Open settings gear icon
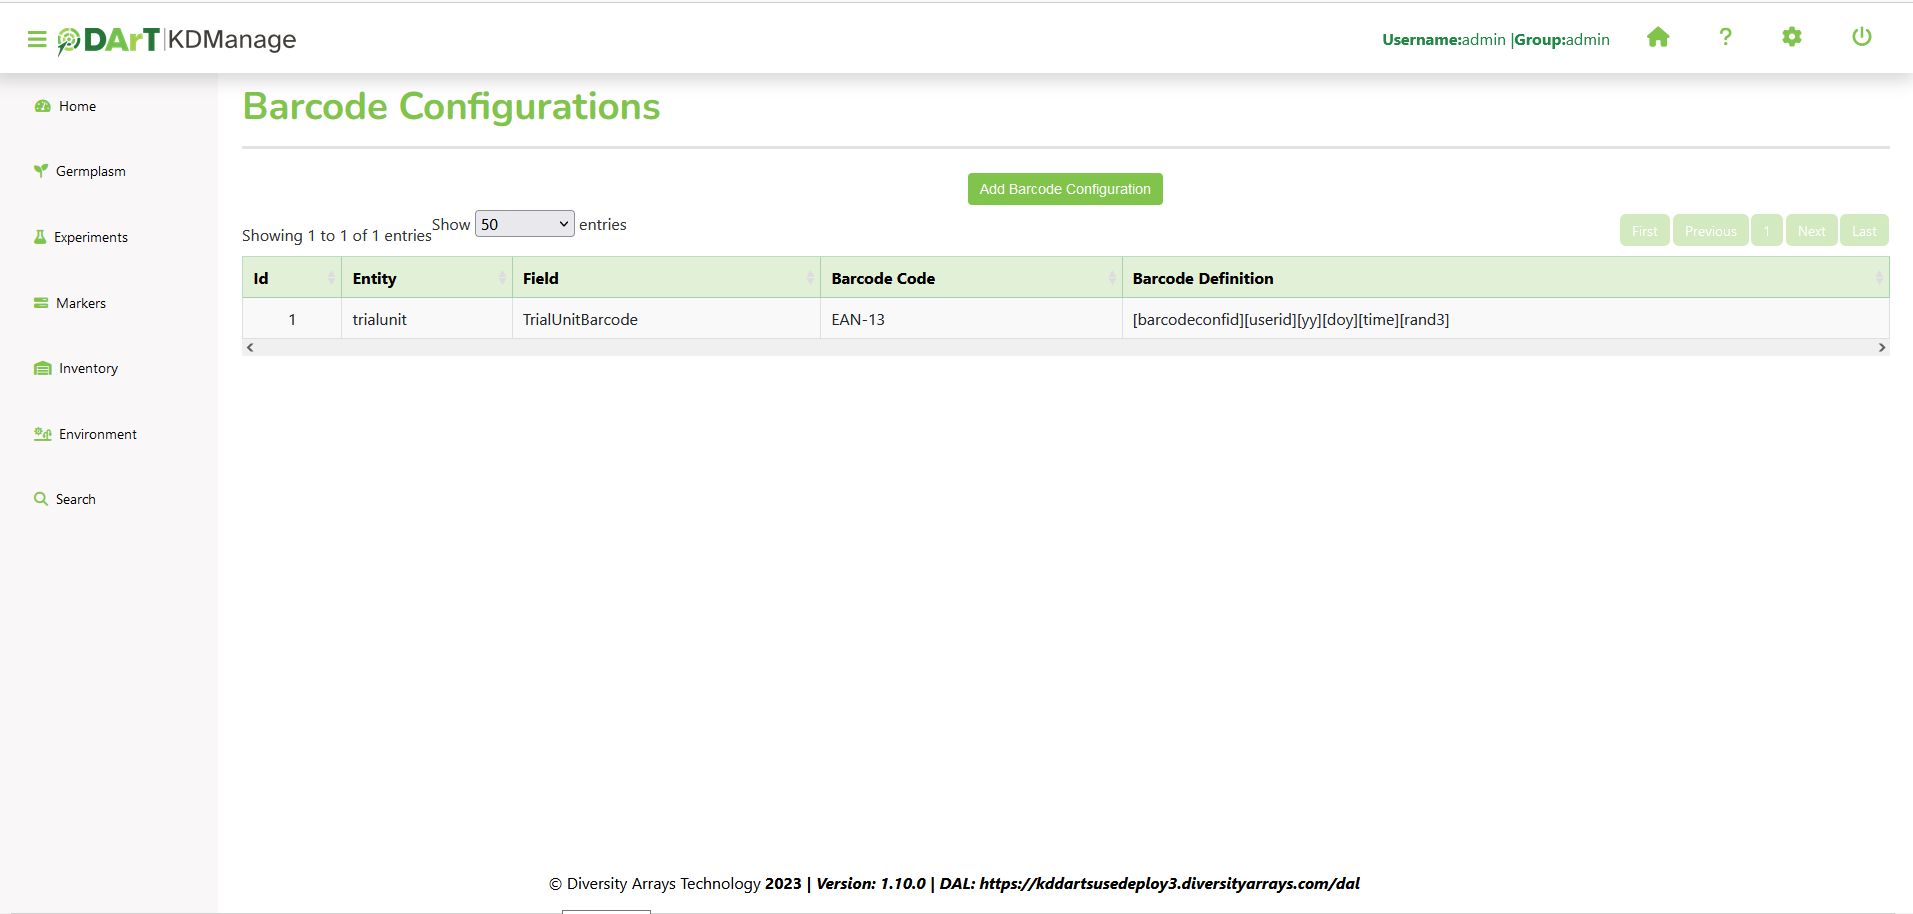This screenshot has height=914, width=1913. (1791, 38)
